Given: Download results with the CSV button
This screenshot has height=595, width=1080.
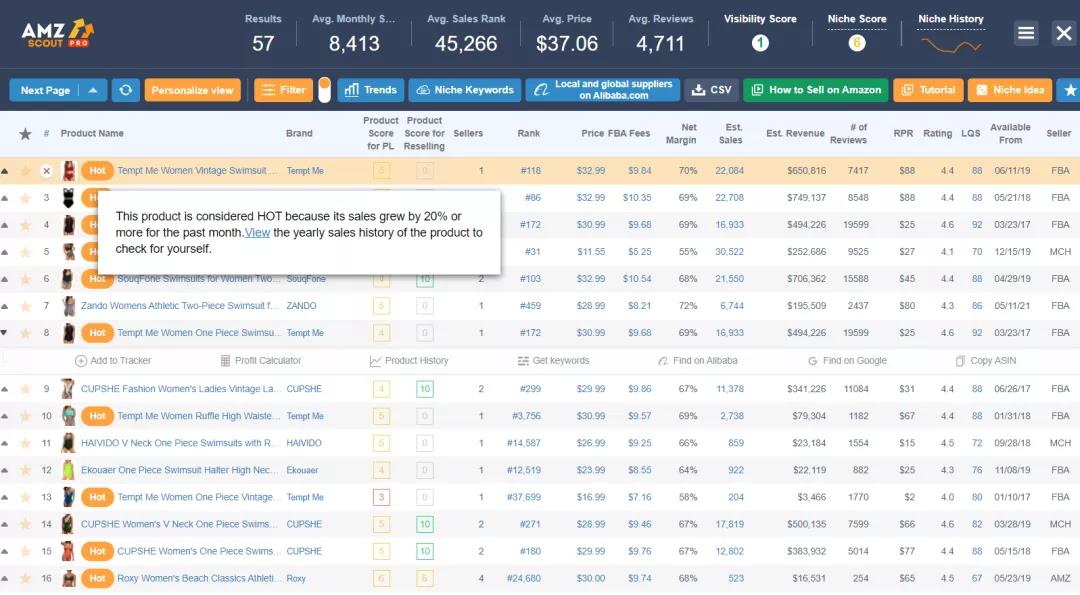Looking at the screenshot, I should [711, 90].
